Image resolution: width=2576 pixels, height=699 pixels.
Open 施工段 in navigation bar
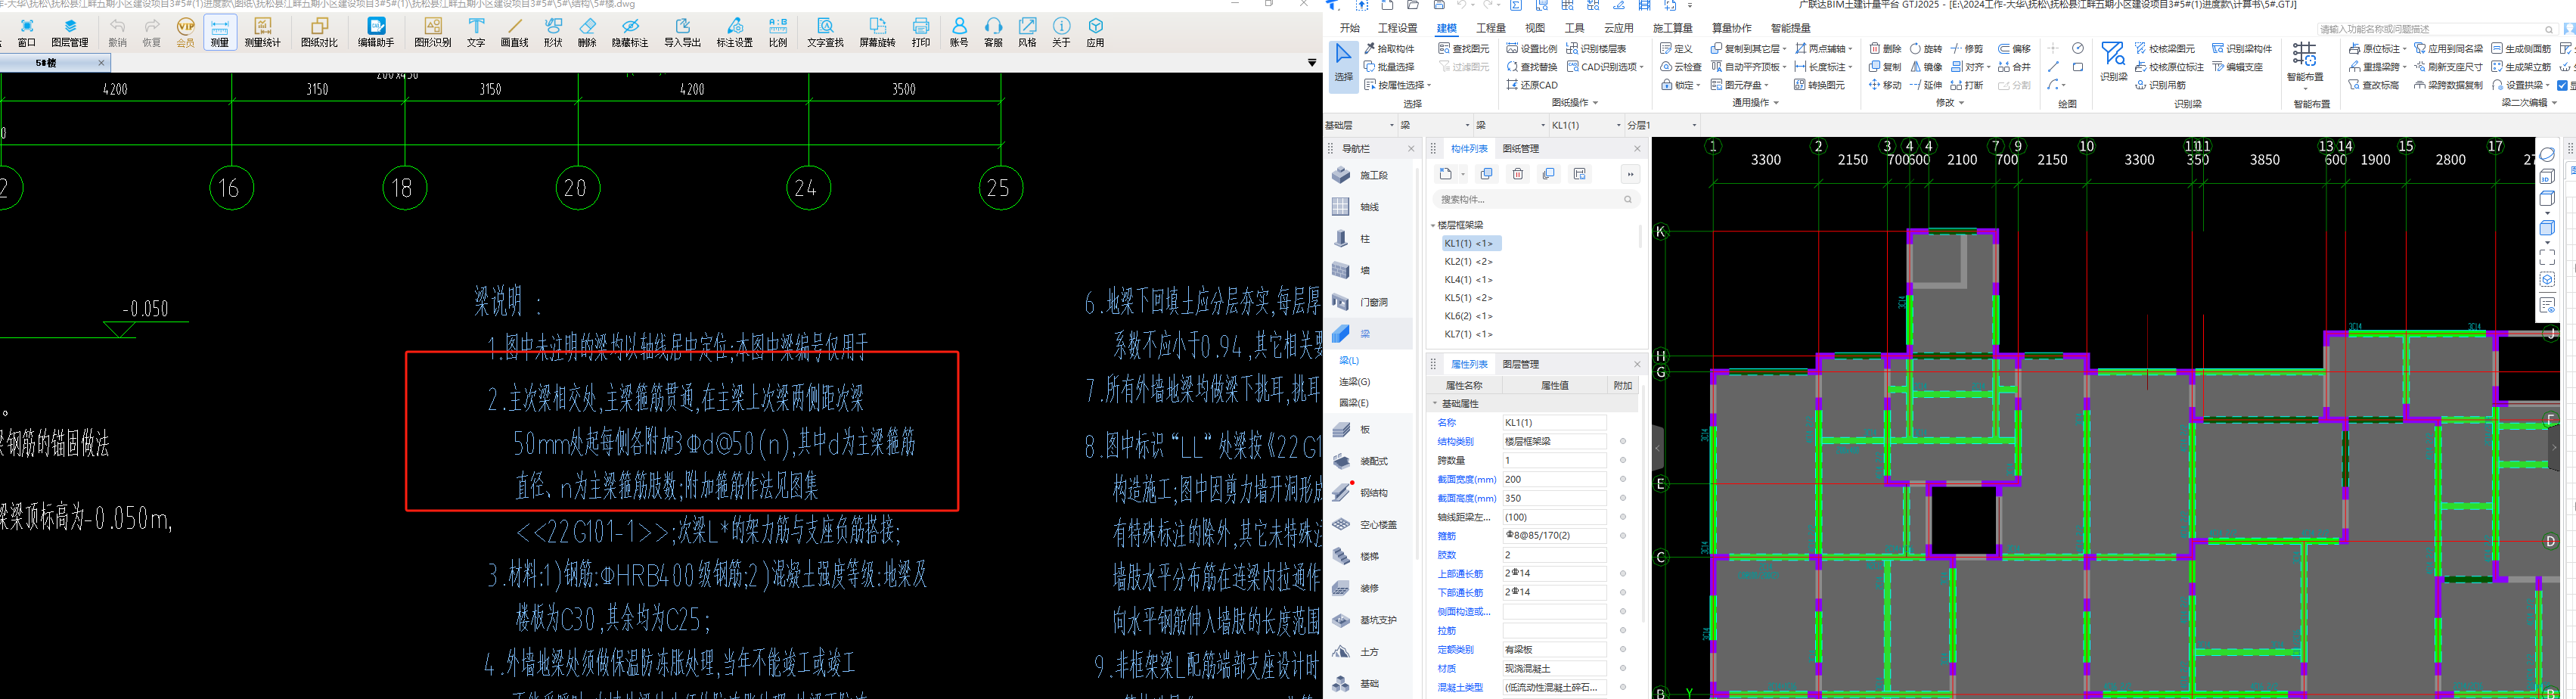1360,175
